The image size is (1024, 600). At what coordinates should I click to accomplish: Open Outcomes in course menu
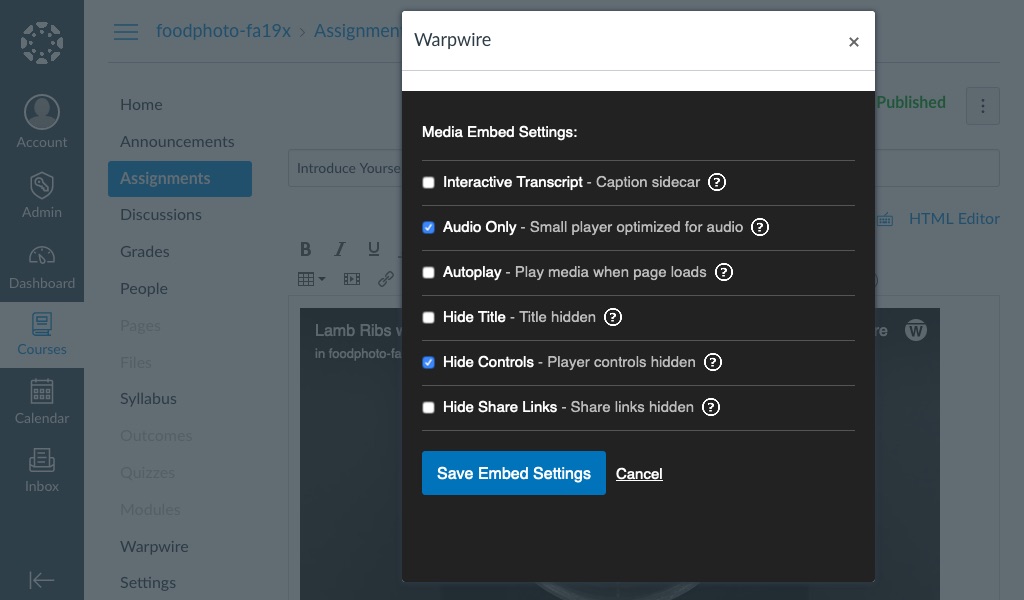(x=156, y=435)
